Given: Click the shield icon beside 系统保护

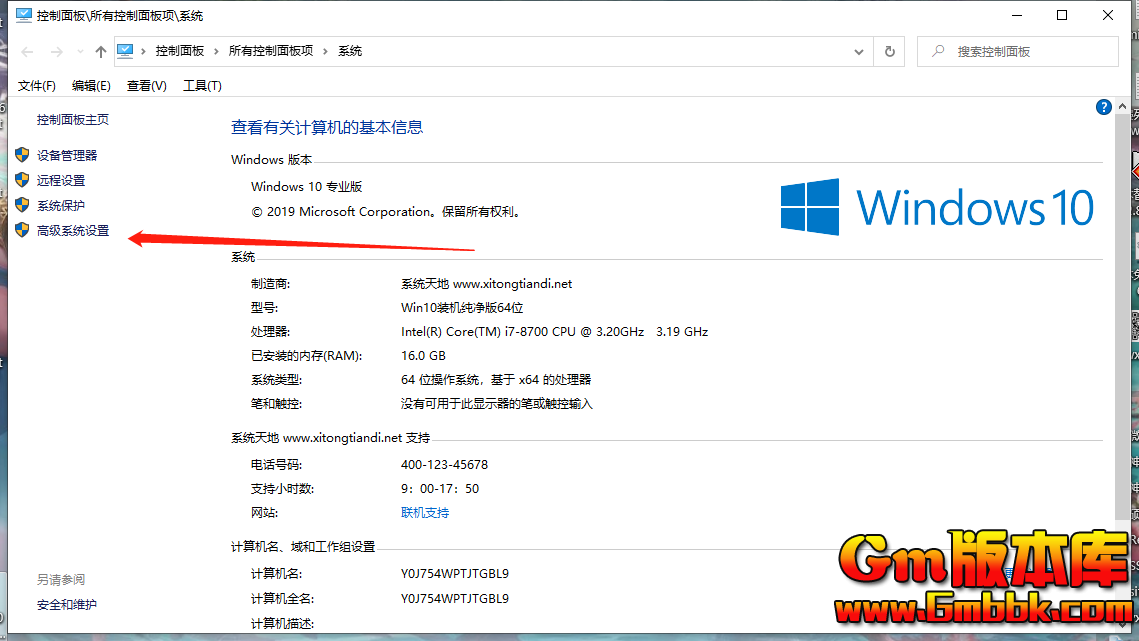Looking at the screenshot, I should [x=22, y=205].
